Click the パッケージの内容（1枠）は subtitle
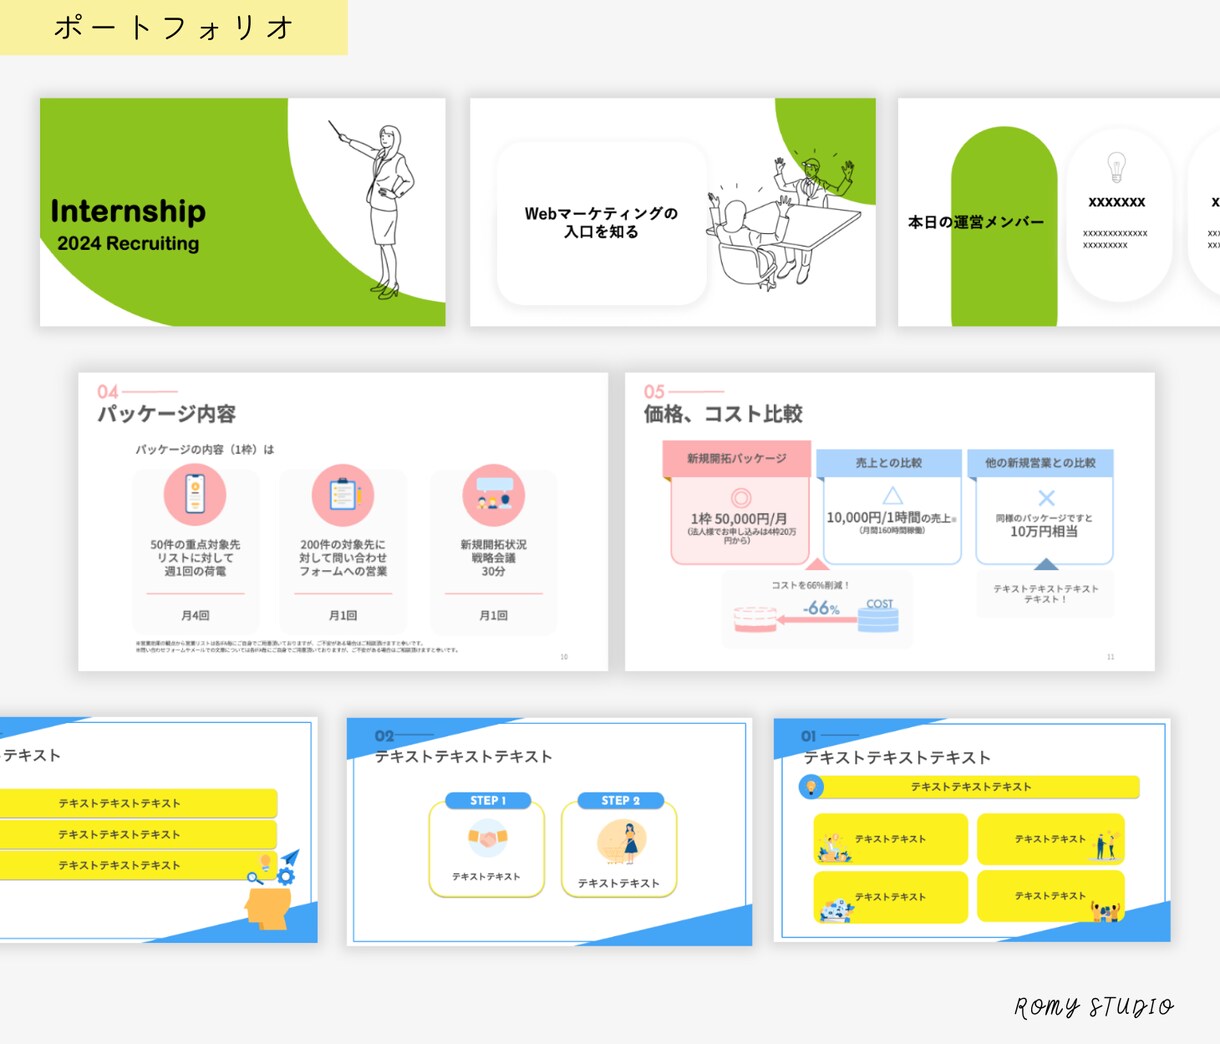The height and width of the screenshot is (1044, 1220). 205,450
